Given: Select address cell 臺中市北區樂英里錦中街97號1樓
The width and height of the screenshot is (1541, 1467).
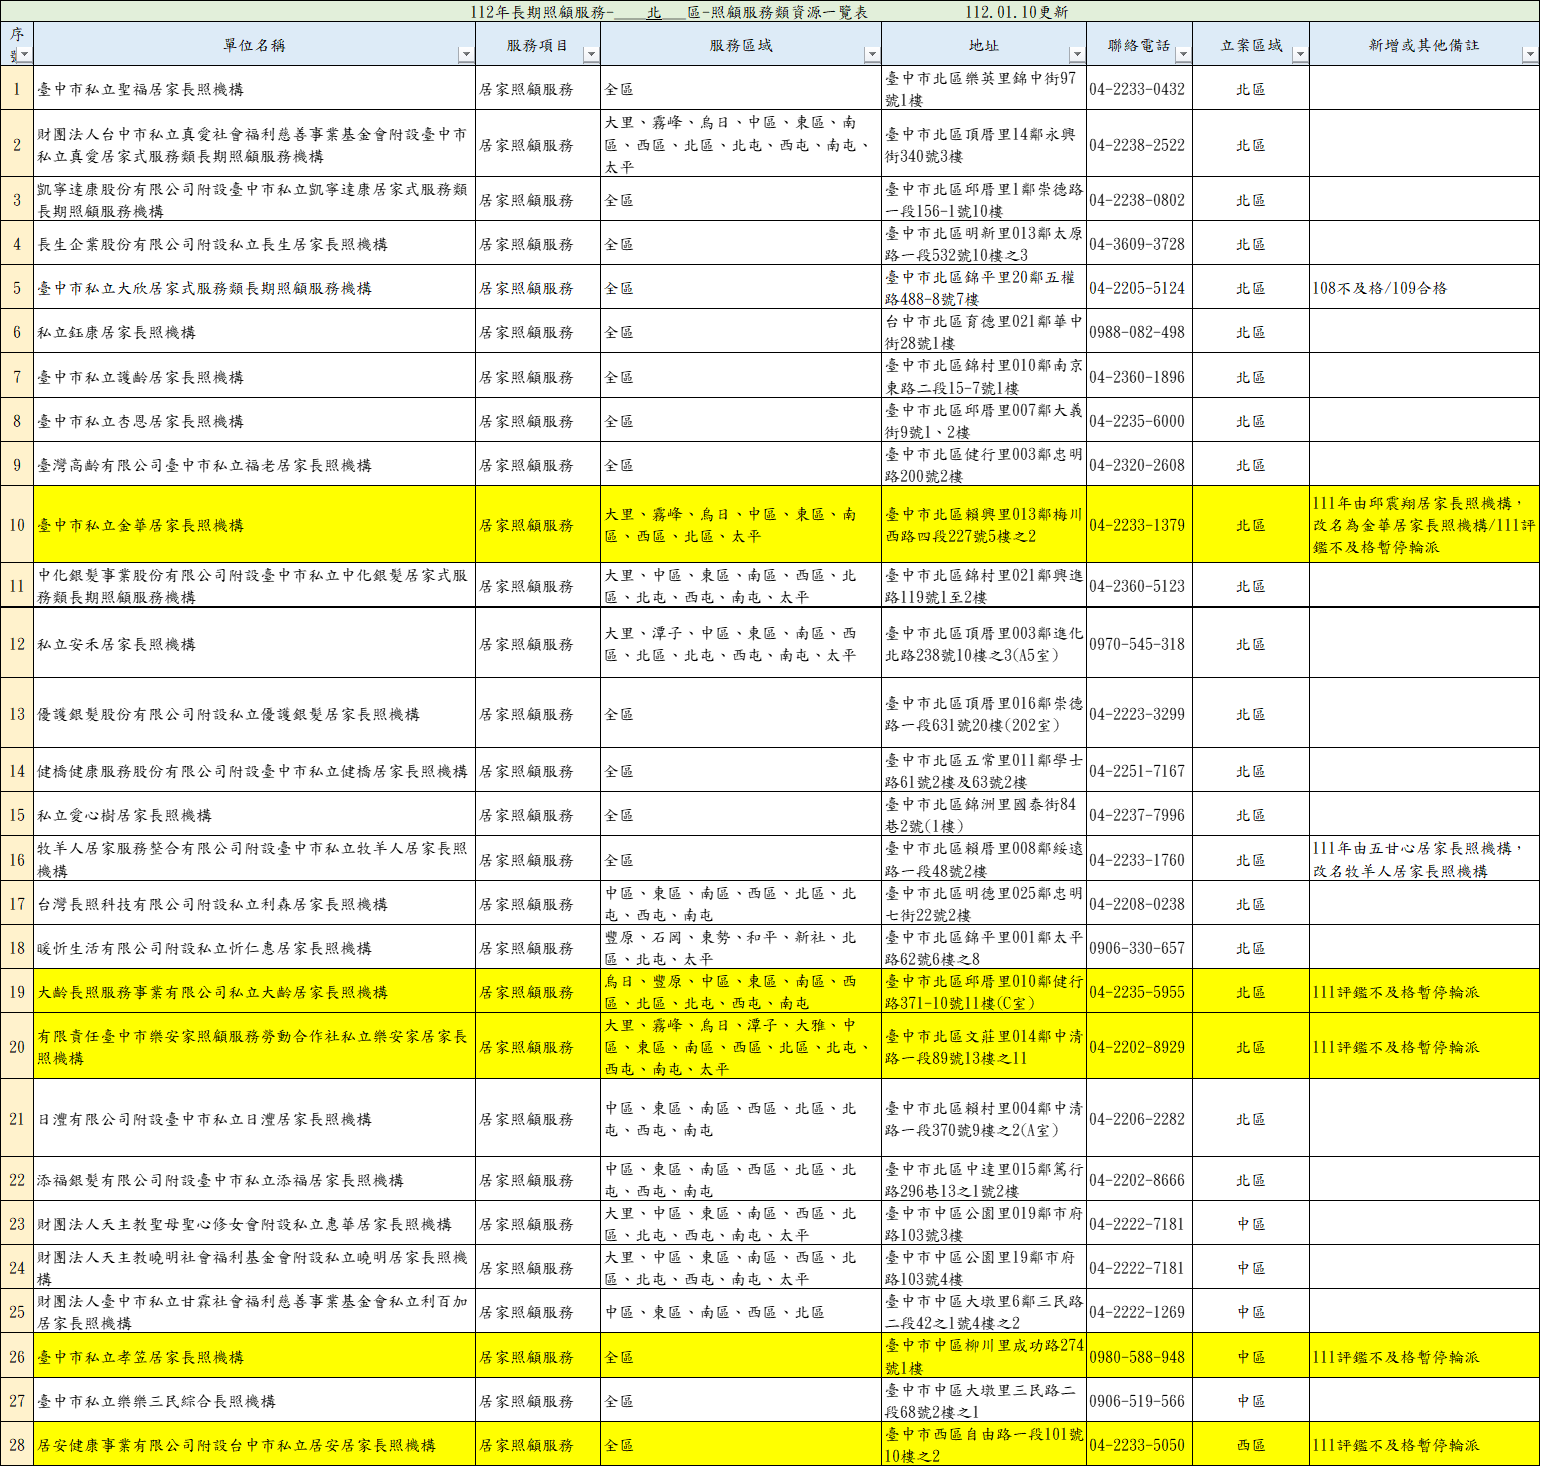Looking at the screenshot, I should tap(984, 89).
